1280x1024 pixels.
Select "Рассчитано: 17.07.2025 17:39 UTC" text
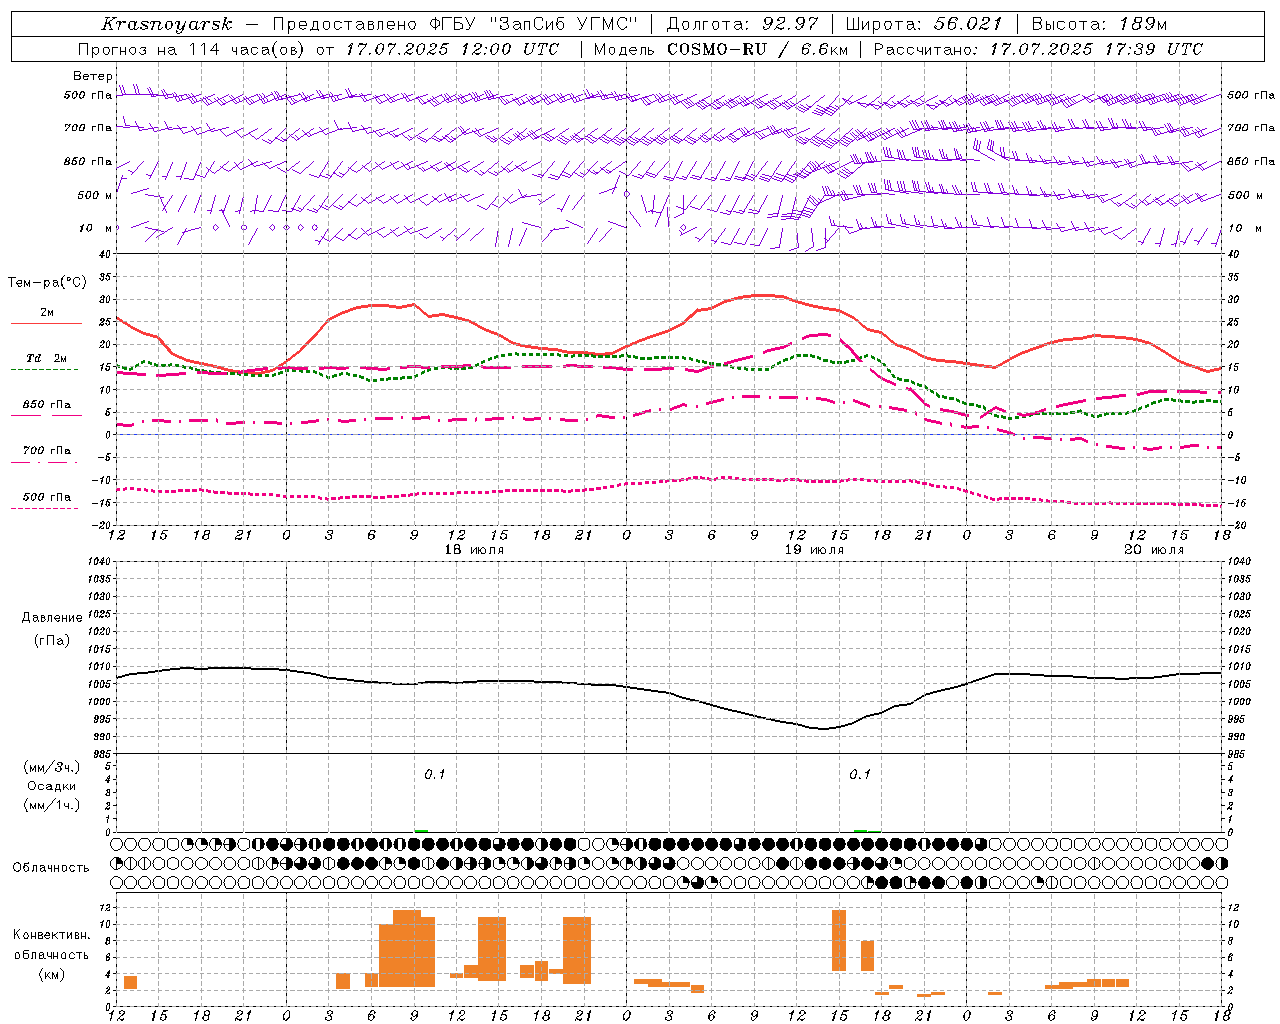coord(1038,49)
